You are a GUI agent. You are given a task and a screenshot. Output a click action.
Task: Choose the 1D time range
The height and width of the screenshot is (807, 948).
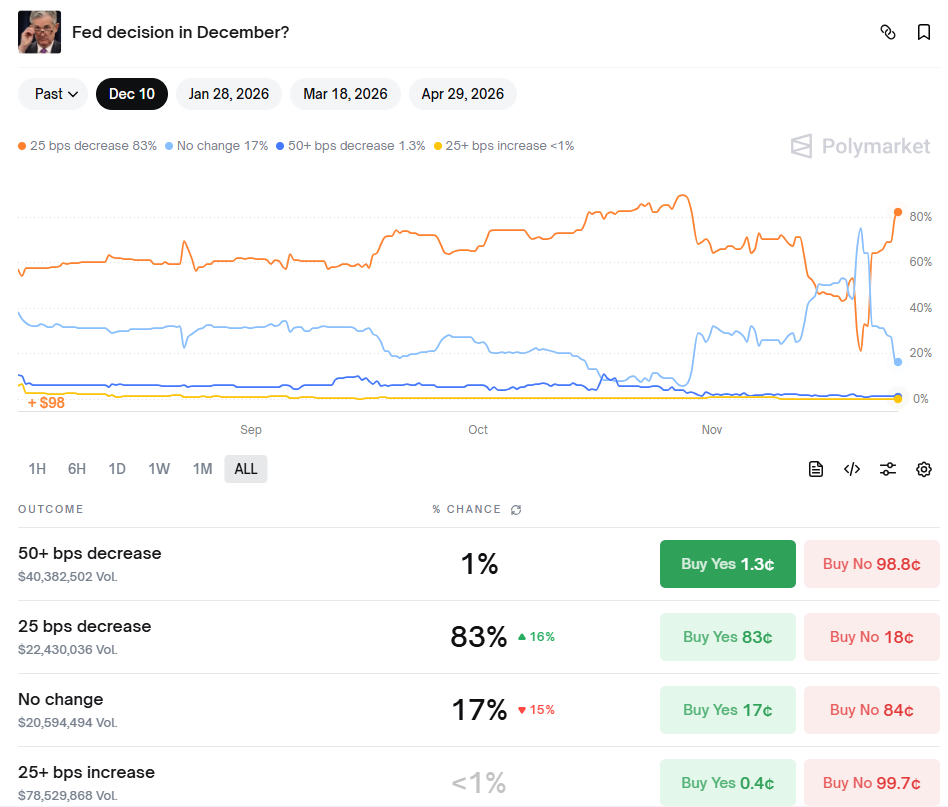point(117,469)
